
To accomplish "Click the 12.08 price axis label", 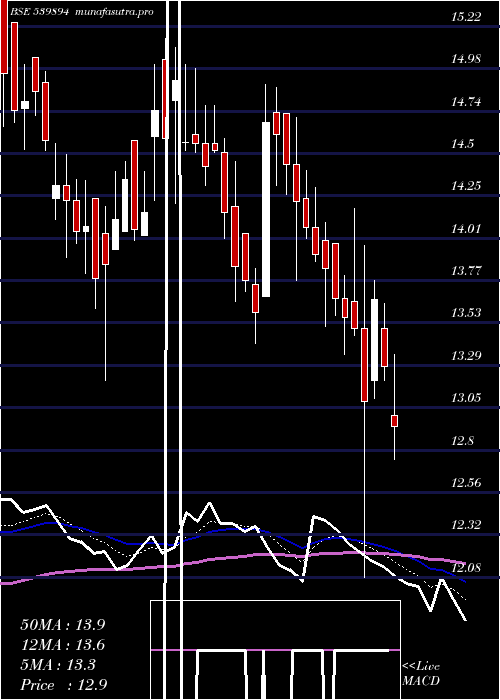I will [x=466, y=568].
